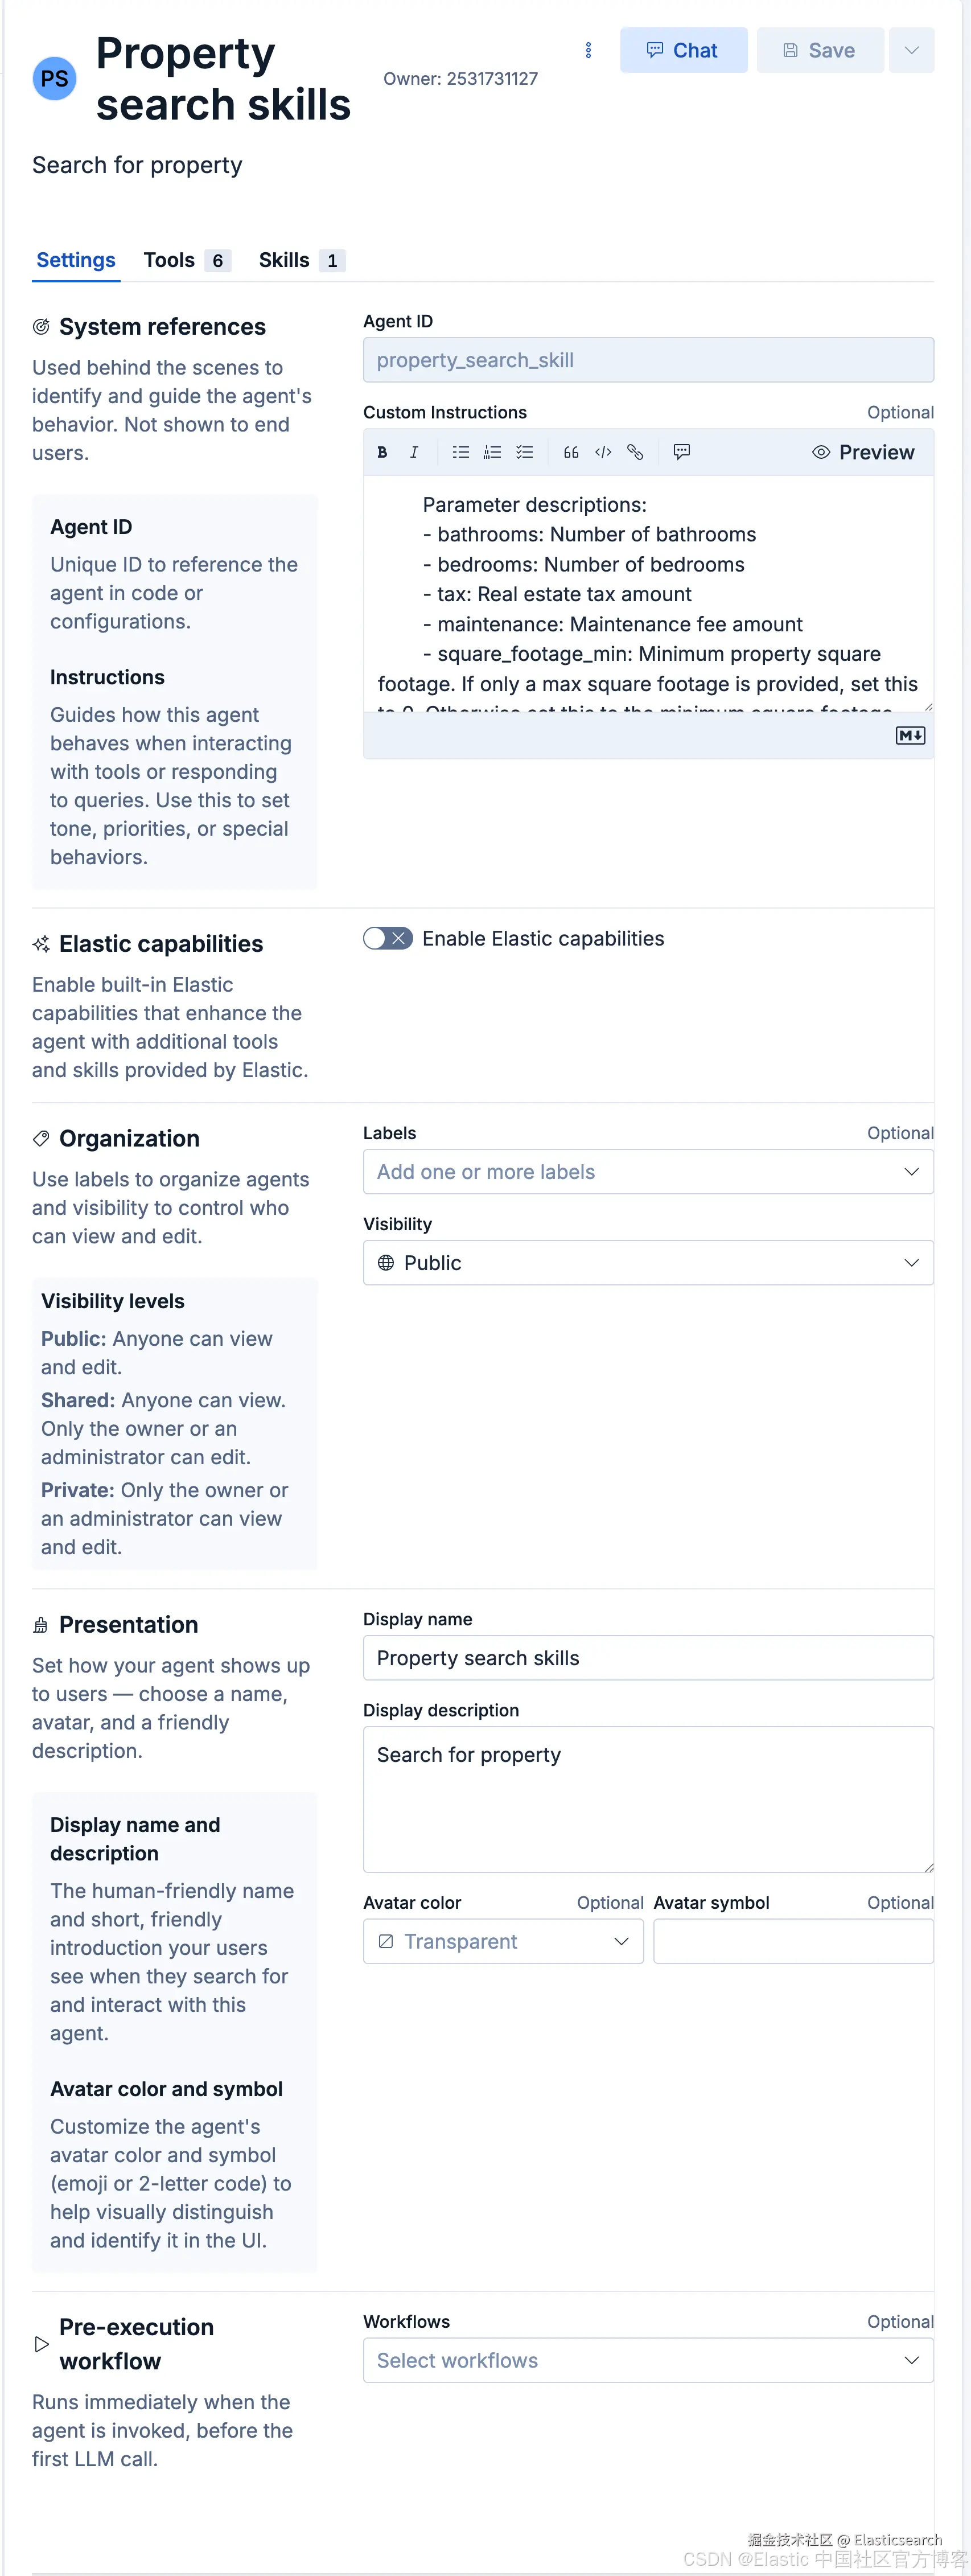Image resolution: width=971 pixels, height=2576 pixels.
Task: Click the Avatar symbol input field
Action: pyautogui.click(x=793, y=1941)
